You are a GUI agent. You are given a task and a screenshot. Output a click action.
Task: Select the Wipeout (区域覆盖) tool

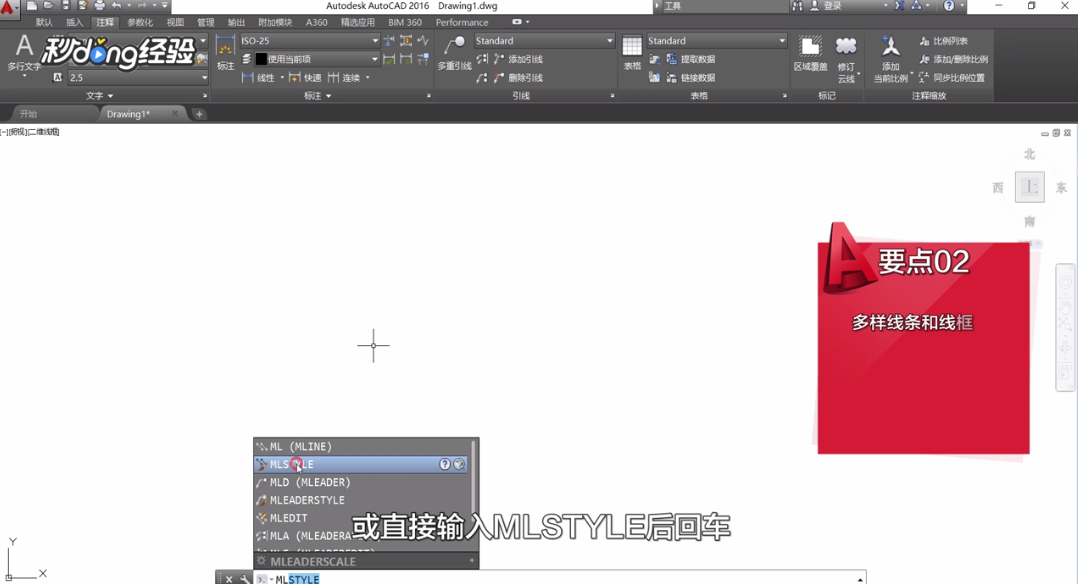[x=810, y=54]
